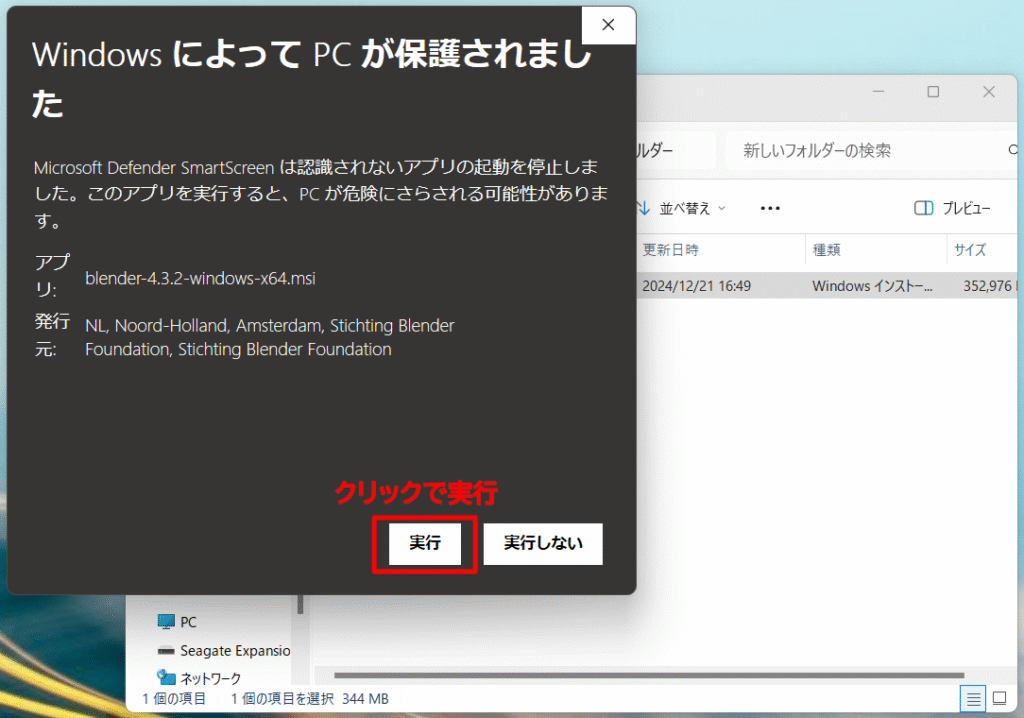Maximize the Explorer window
Viewport: 1024px width, 718px height.
click(x=933, y=92)
